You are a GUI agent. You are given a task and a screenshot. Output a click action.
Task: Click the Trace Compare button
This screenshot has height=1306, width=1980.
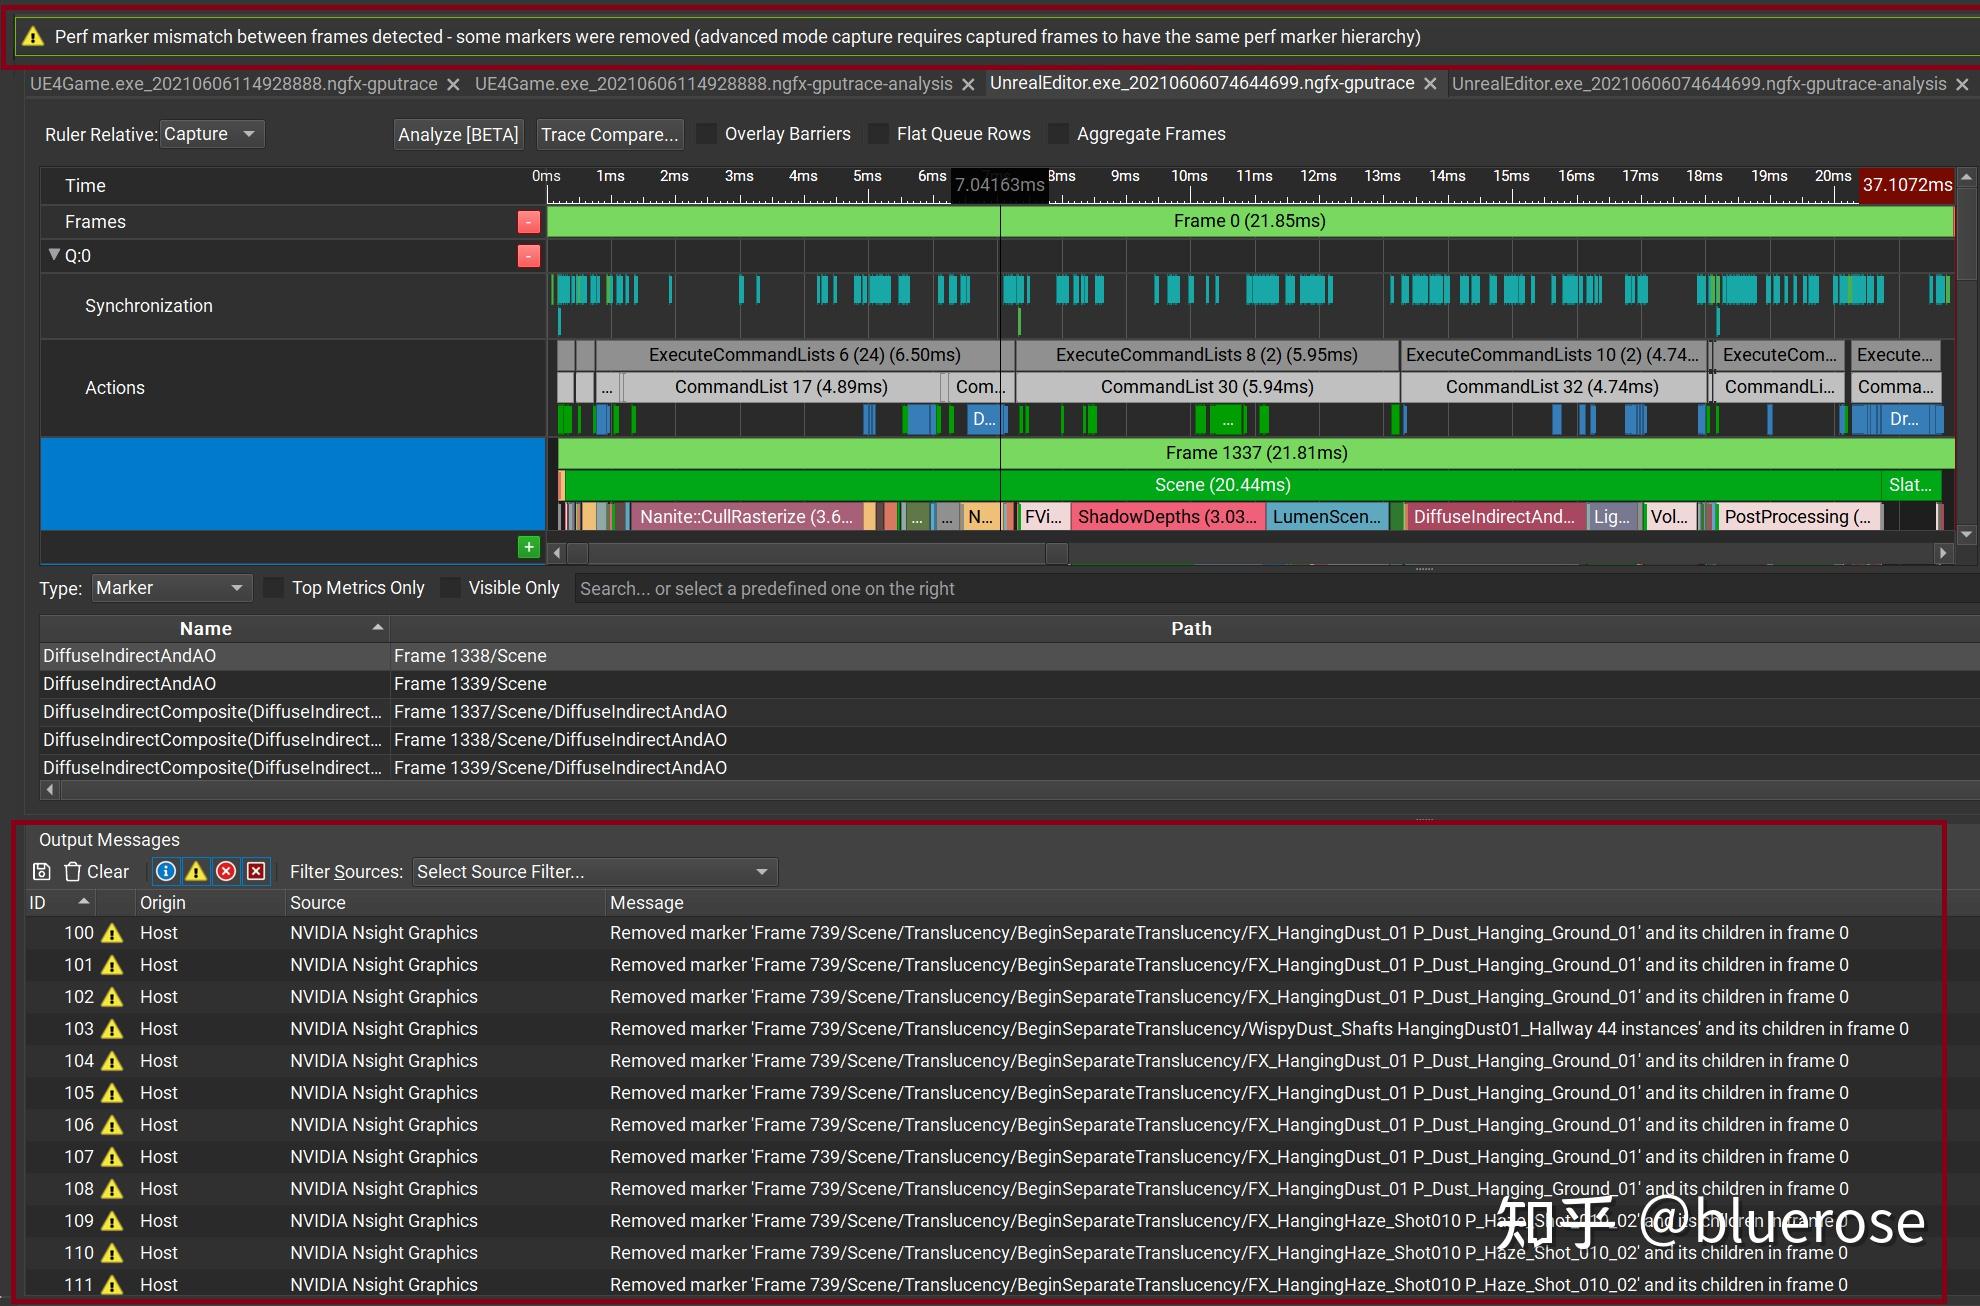point(609,134)
